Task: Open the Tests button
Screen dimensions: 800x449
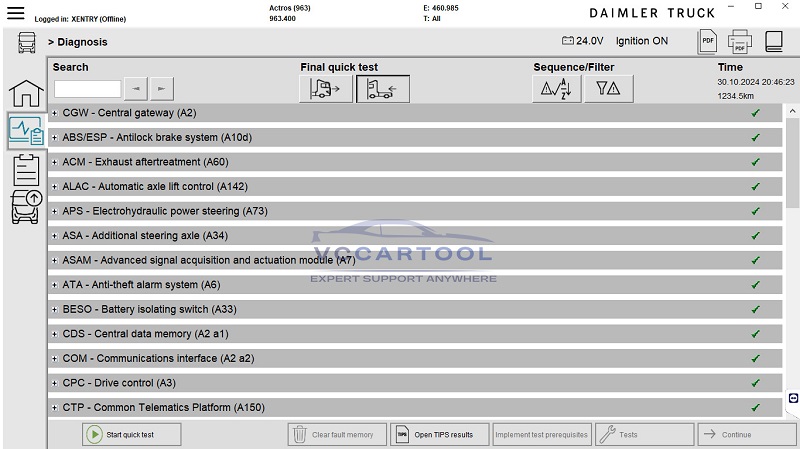Action: point(644,435)
